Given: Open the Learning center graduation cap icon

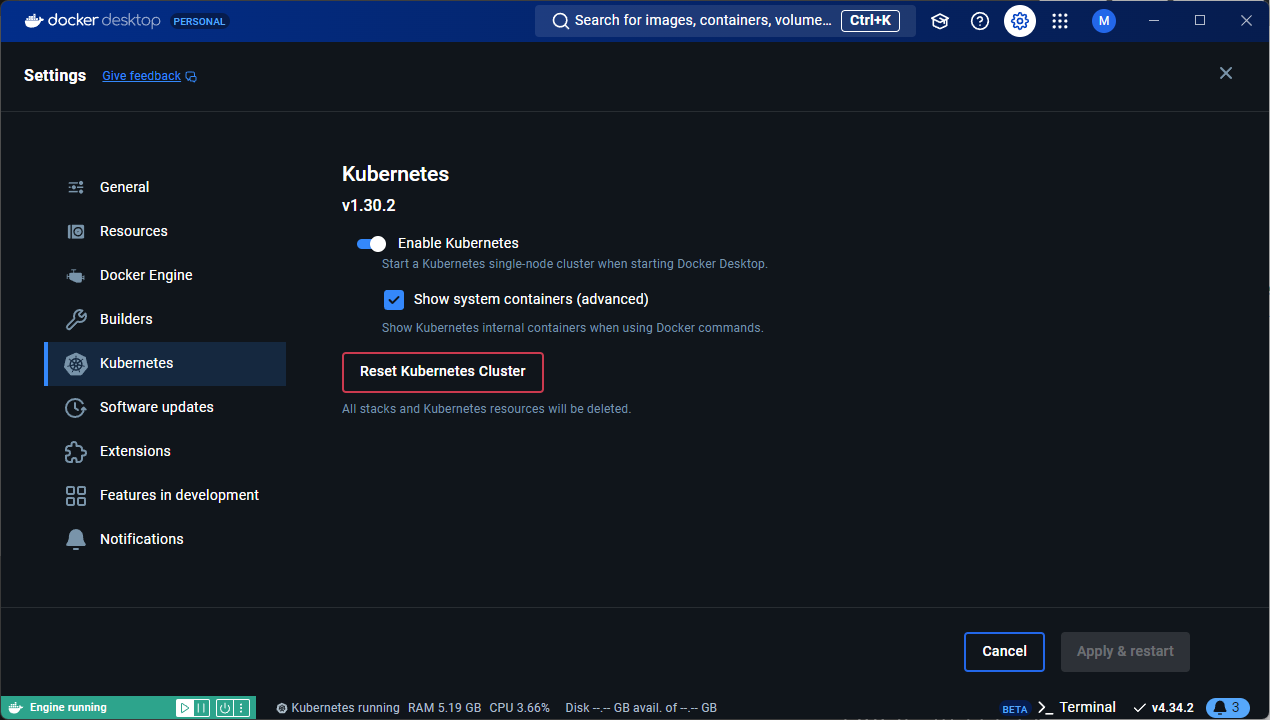Looking at the screenshot, I should pyautogui.click(x=940, y=21).
